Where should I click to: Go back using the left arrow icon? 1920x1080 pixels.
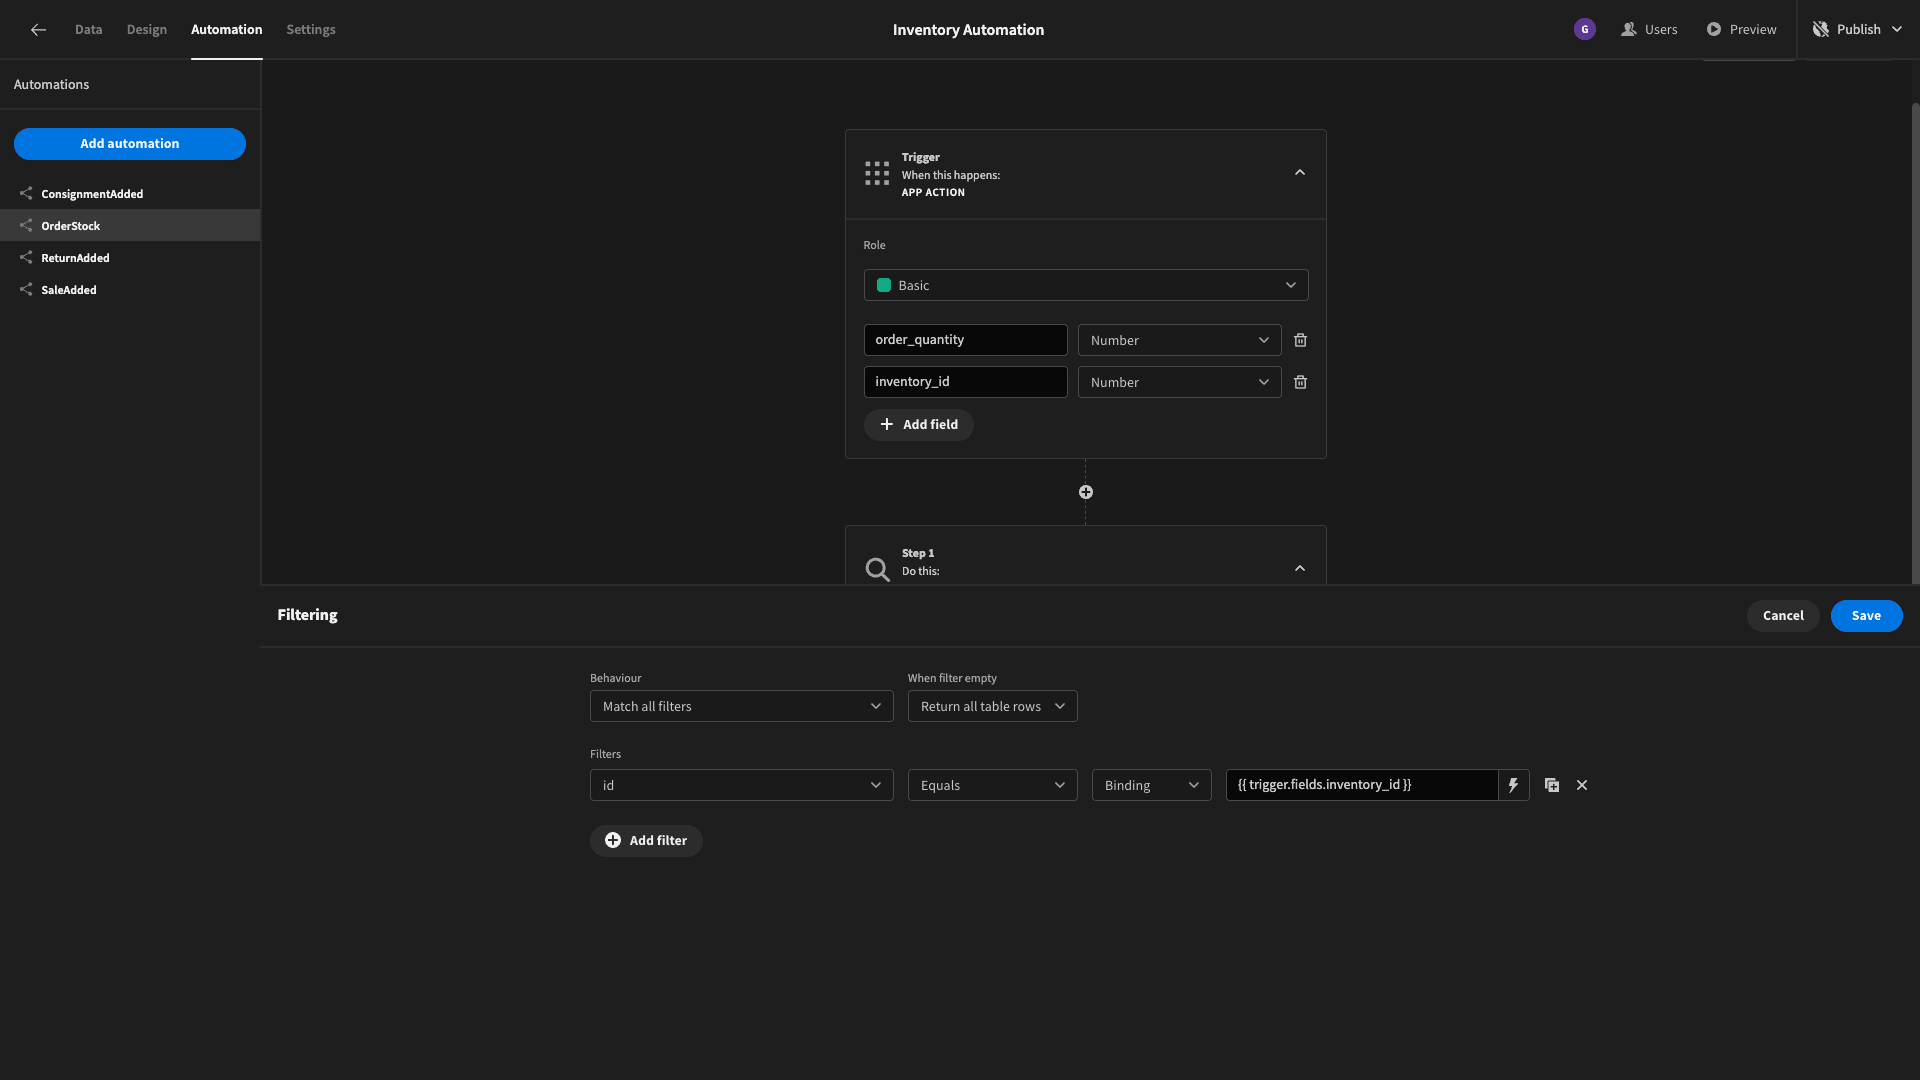[x=38, y=30]
